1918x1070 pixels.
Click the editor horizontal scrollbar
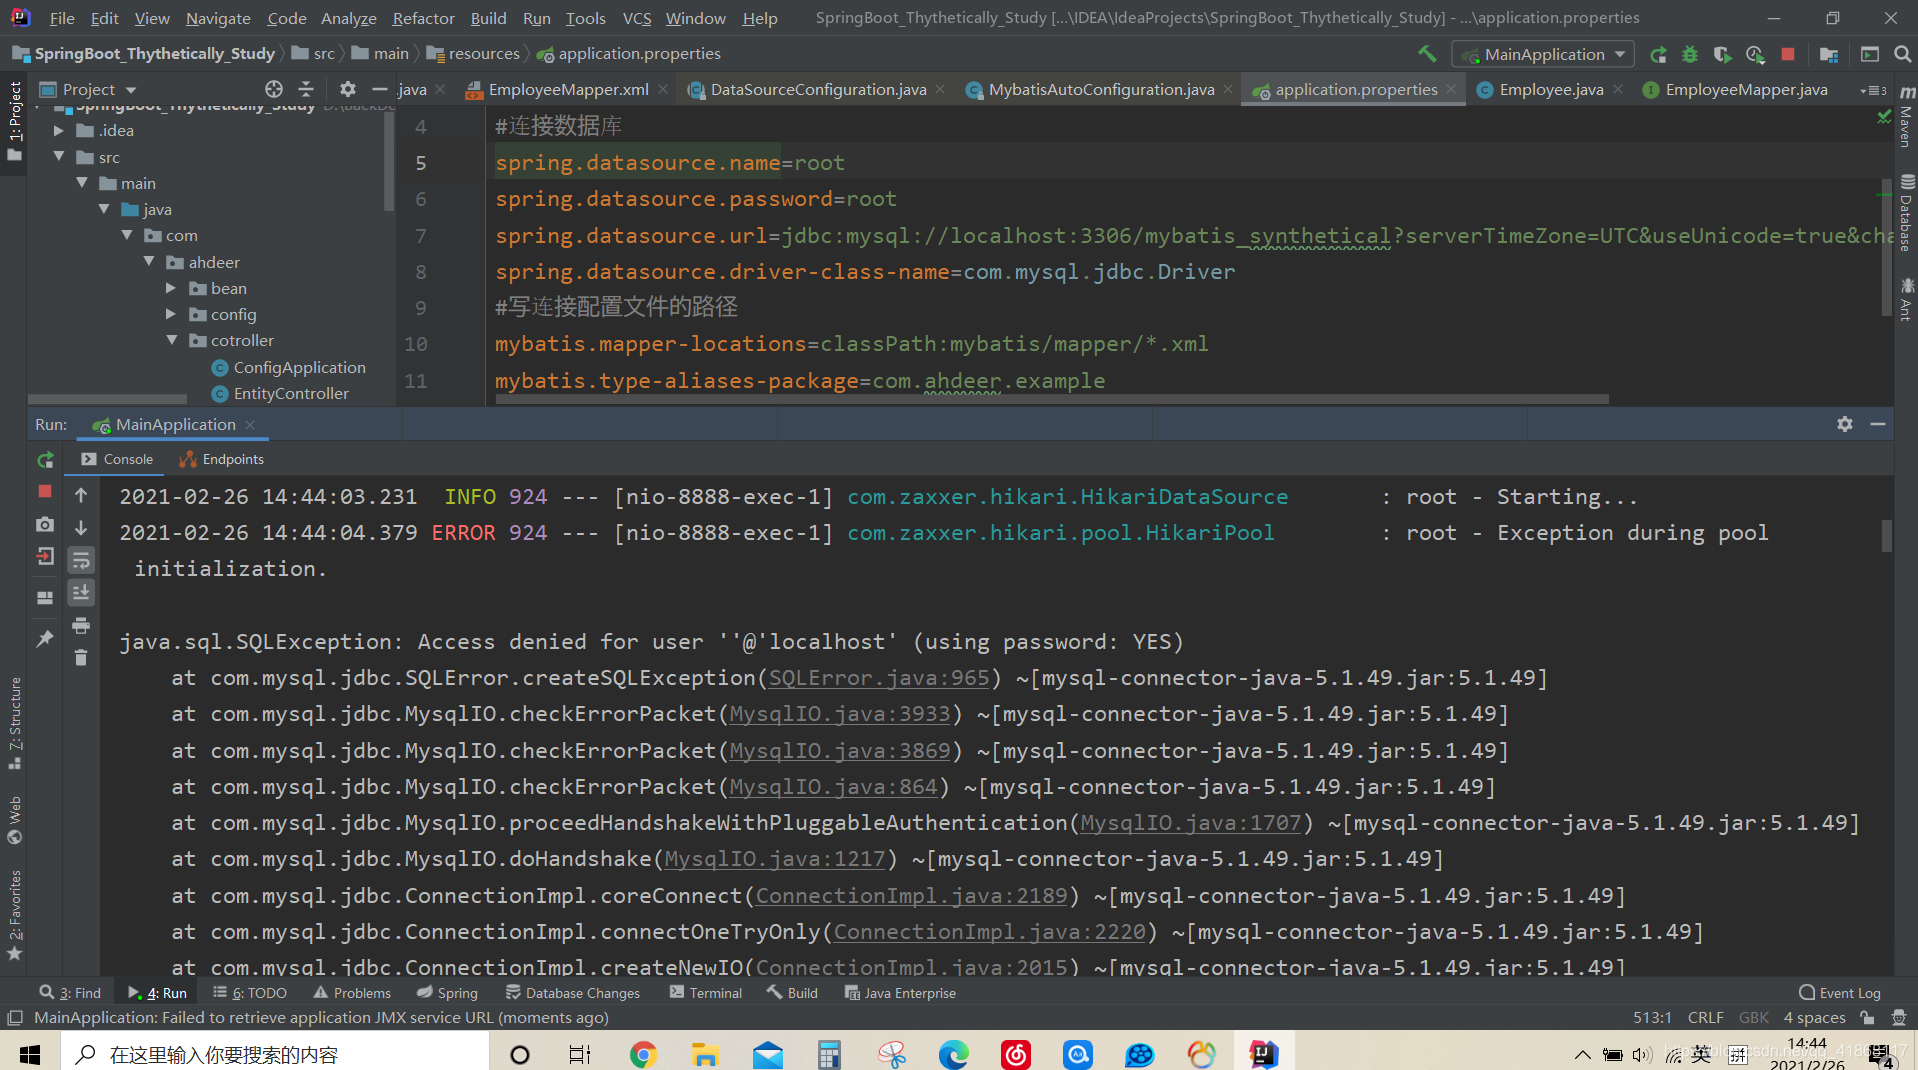coord(1050,399)
